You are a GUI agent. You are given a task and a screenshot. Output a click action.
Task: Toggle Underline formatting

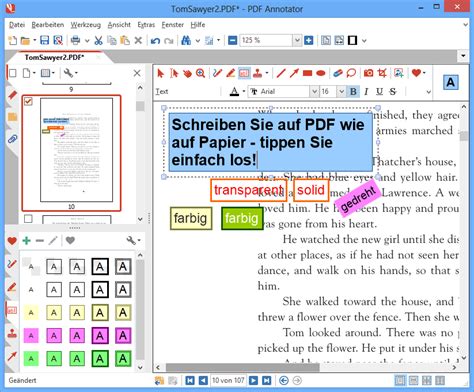point(379,91)
